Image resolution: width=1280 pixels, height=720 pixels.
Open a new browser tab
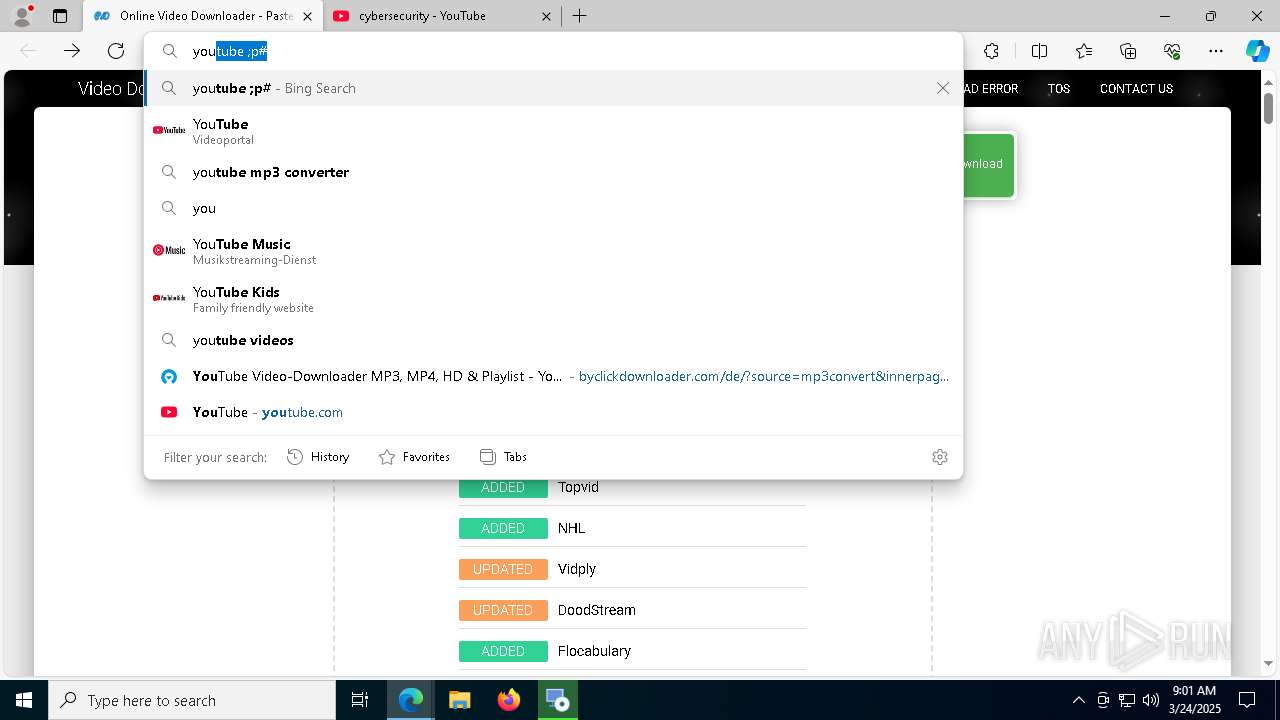point(579,16)
